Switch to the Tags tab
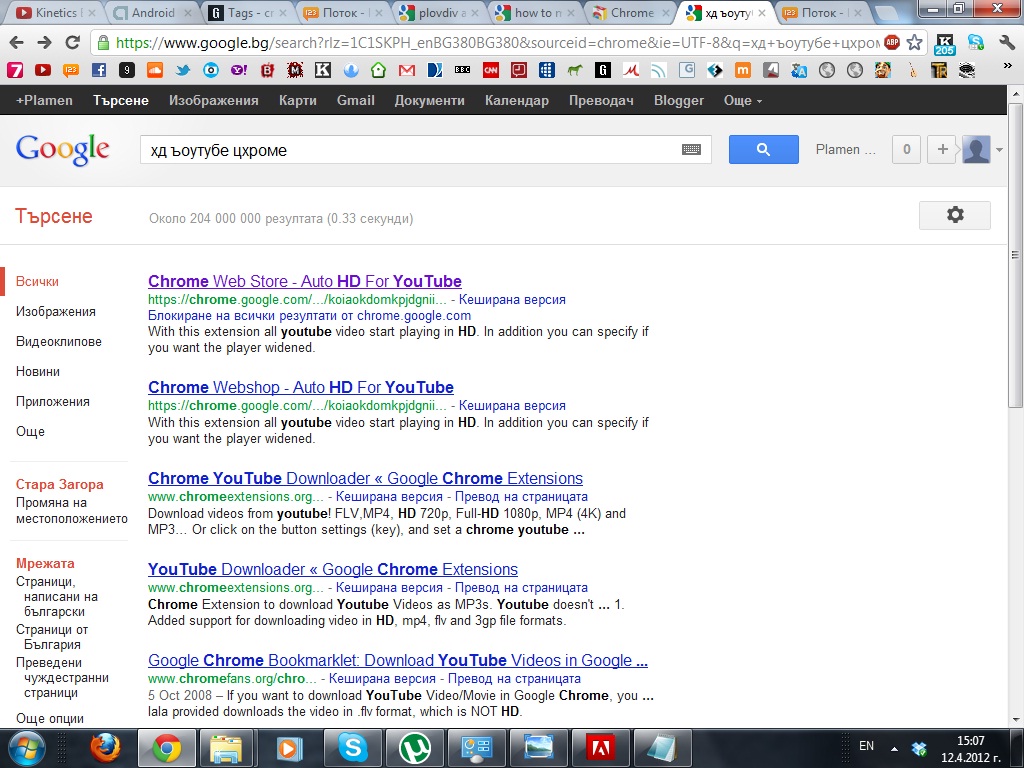The width and height of the screenshot is (1024, 768). (249, 12)
